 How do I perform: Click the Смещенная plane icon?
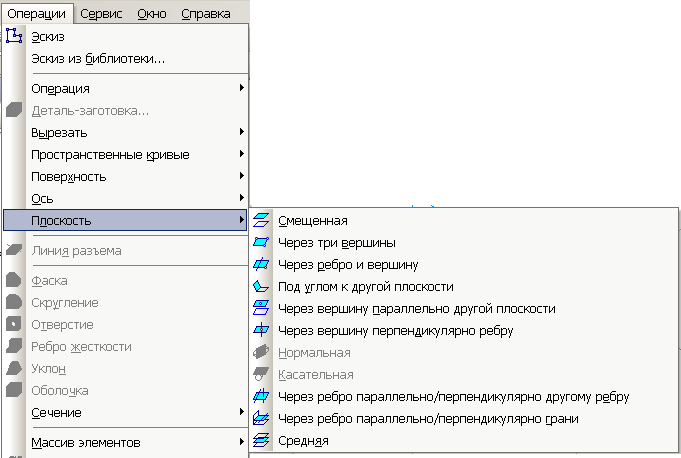[x=261, y=220]
